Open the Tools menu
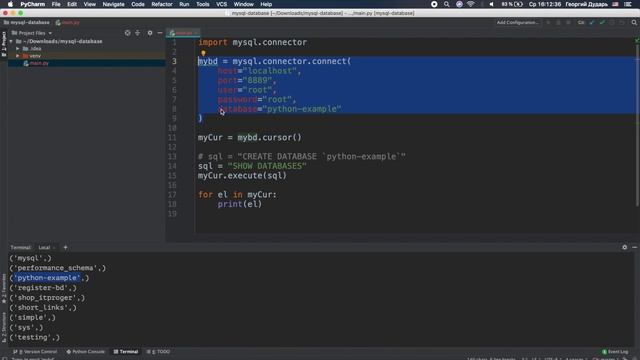Image resolution: width=640 pixels, height=360 pixels. click(202, 4)
